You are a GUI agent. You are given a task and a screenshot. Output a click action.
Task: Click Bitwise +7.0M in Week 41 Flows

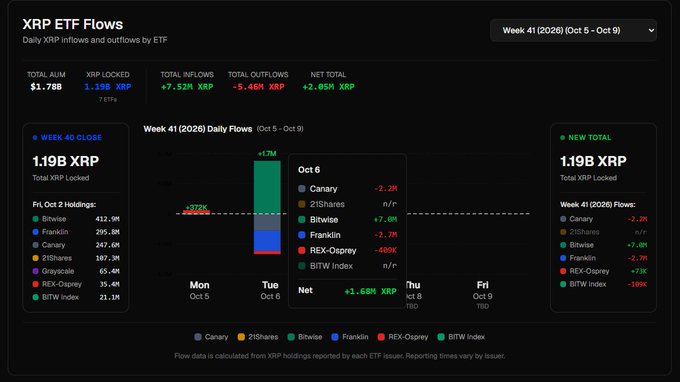603,245
